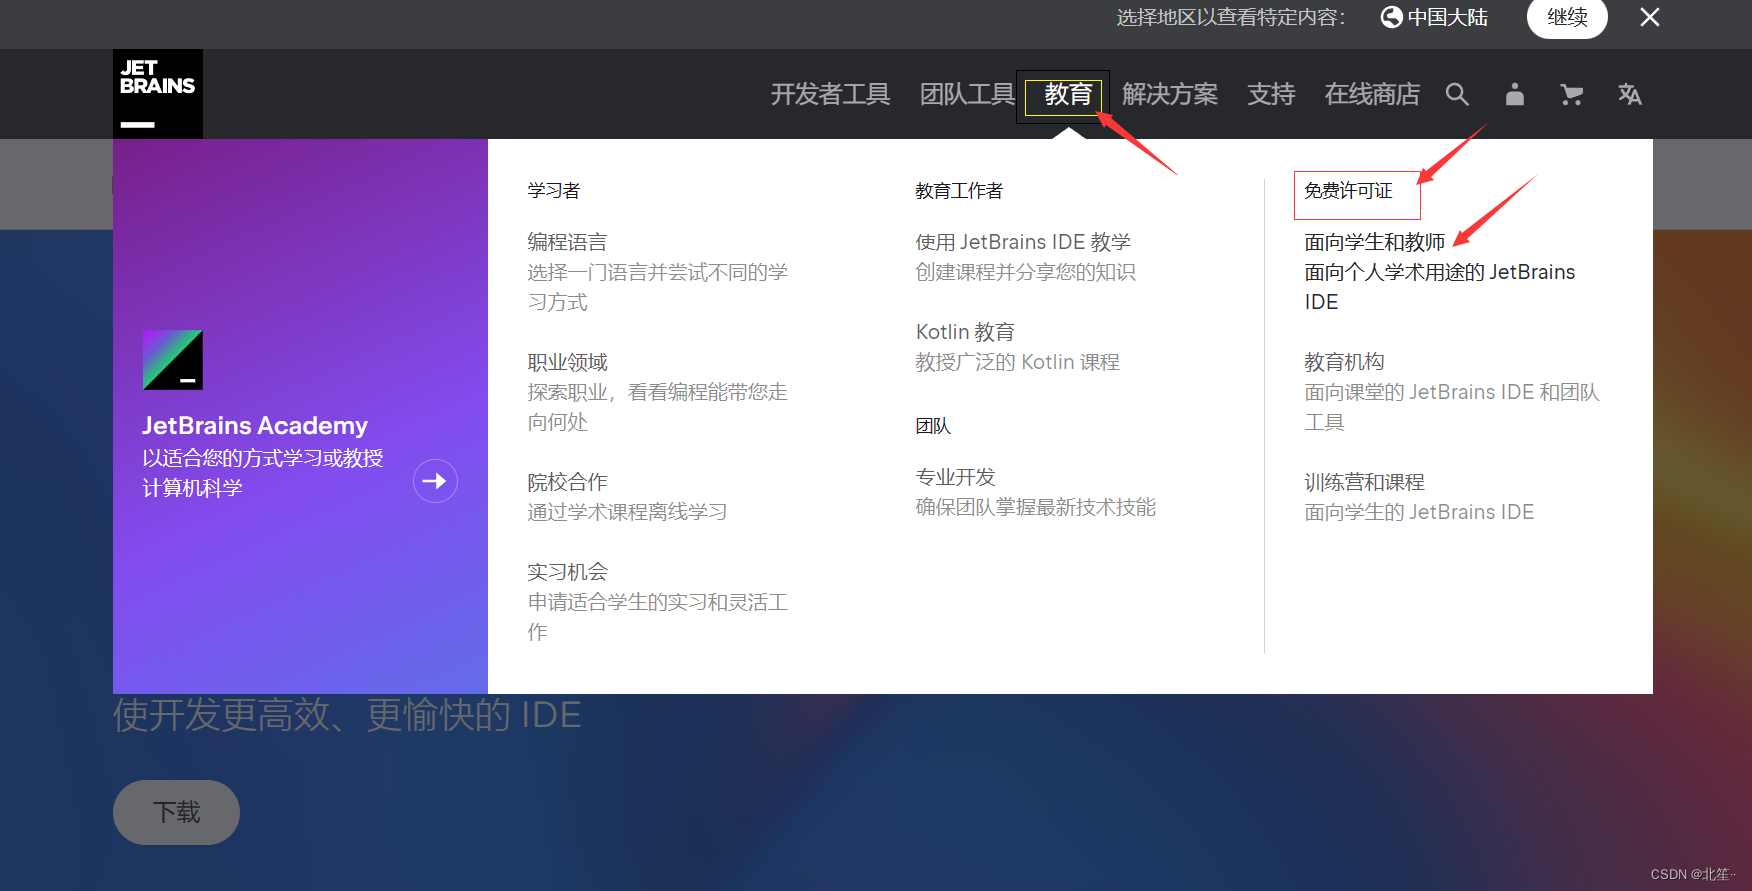The height and width of the screenshot is (891, 1752).
Task: Click the globe icon beside 中国大陆
Action: point(1391,17)
